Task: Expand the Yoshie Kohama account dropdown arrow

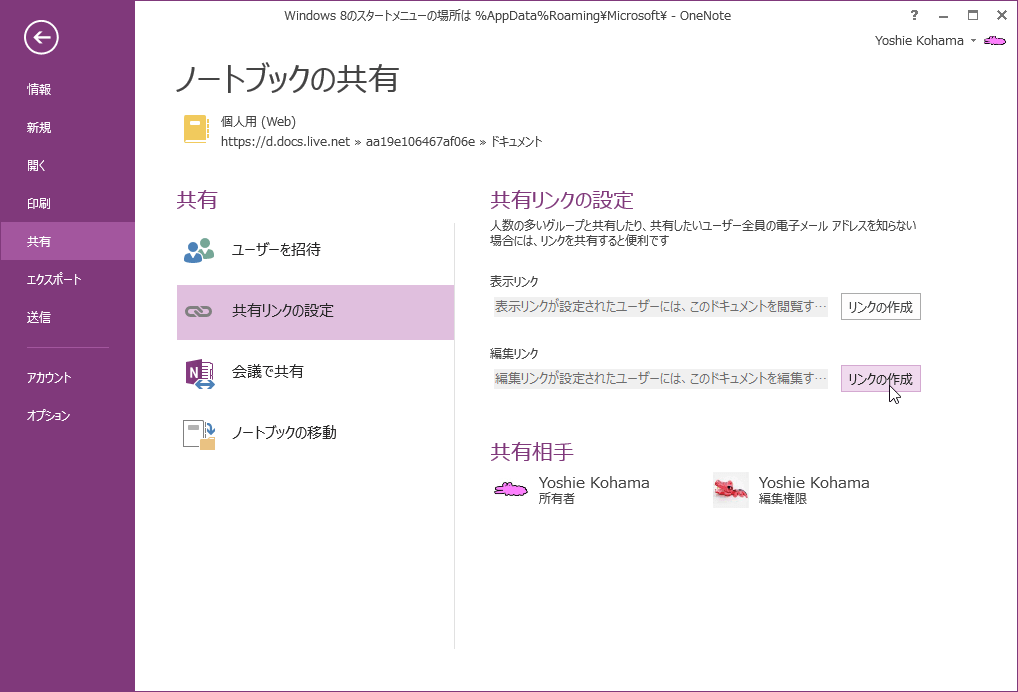Action: pyautogui.click(x=973, y=41)
